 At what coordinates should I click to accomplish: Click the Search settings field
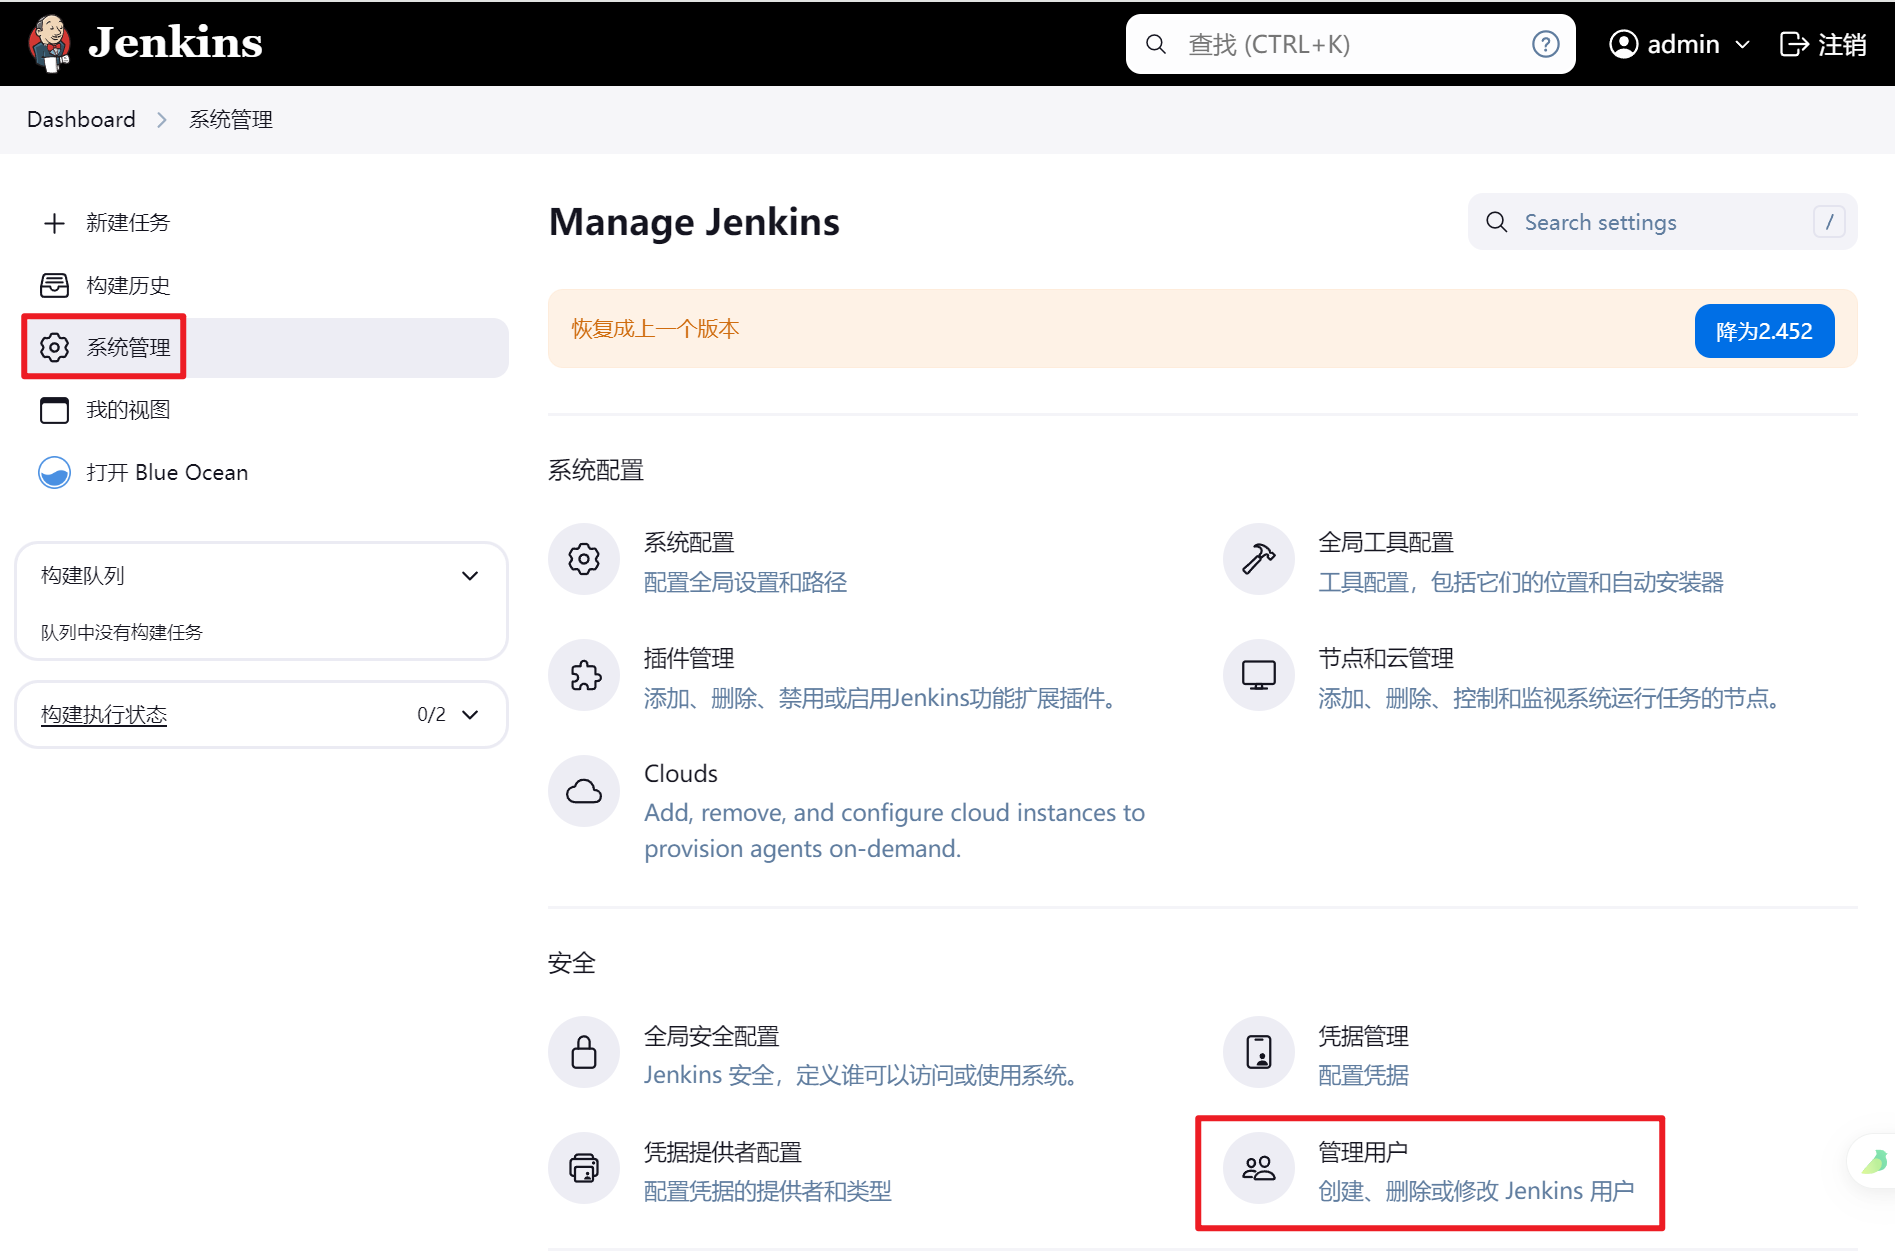pyautogui.click(x=1662, y=222)
